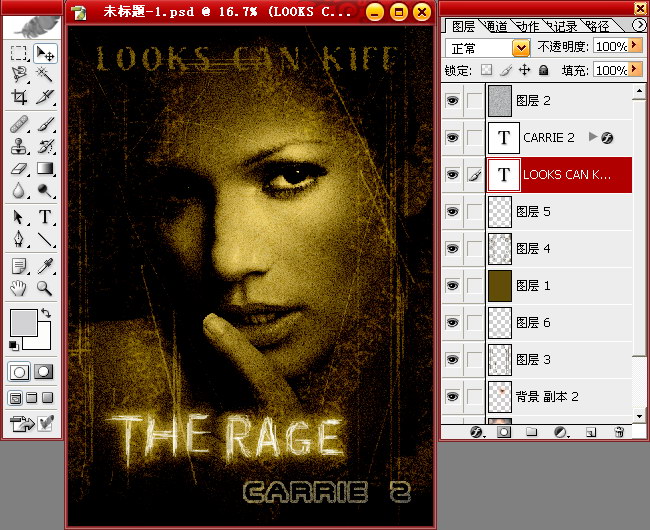Add a layer mask
This screenshot has width=650, height=530.
(504, 432)
